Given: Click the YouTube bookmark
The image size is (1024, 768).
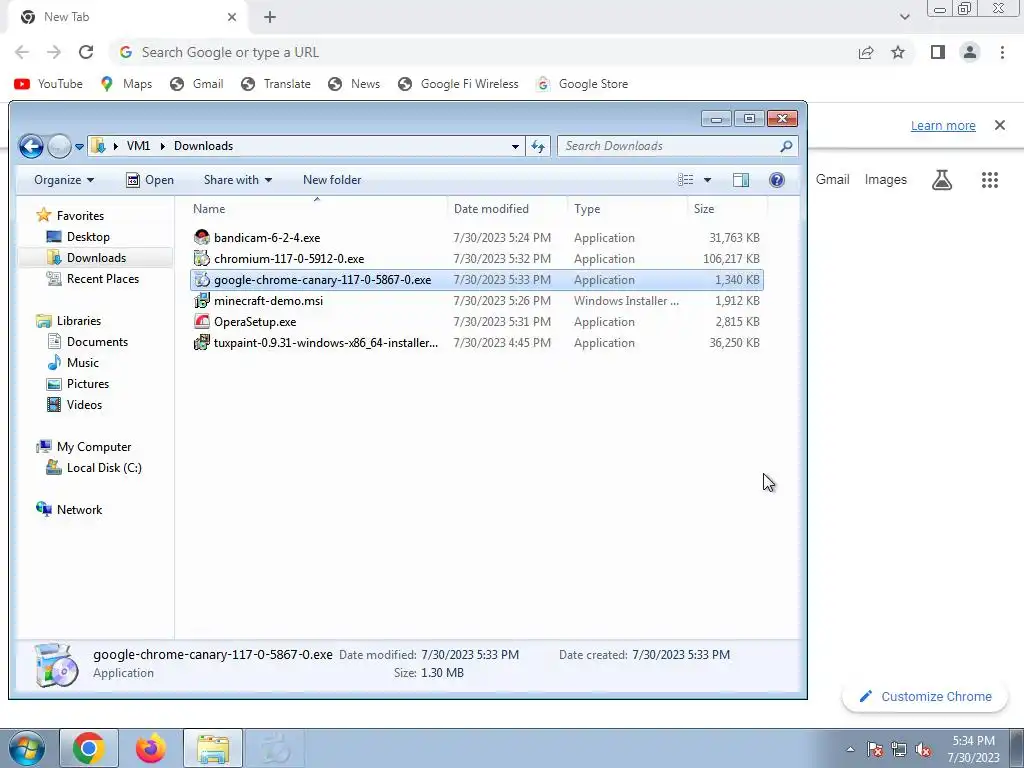Looking at the screenshot, I should 49,84.
